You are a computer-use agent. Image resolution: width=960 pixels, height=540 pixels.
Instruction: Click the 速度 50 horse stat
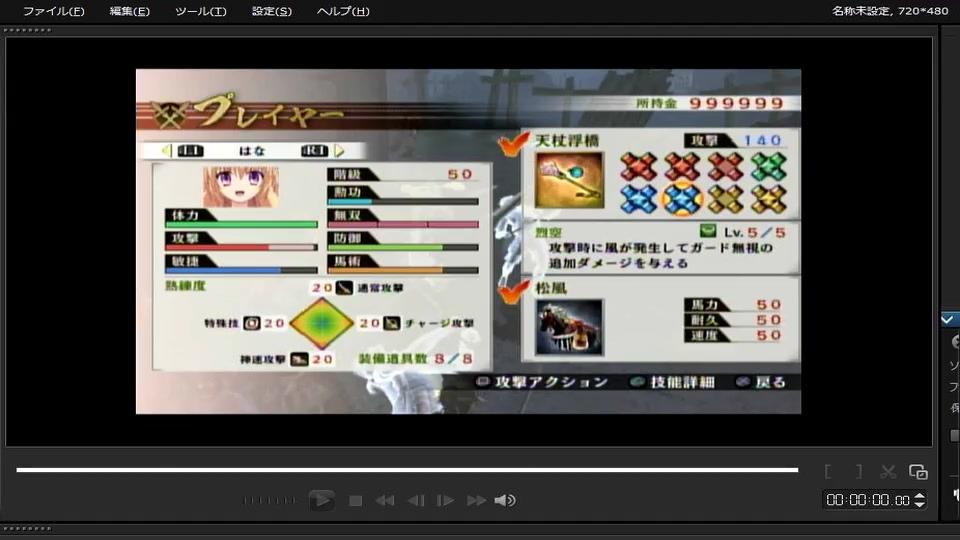point(733,335)
